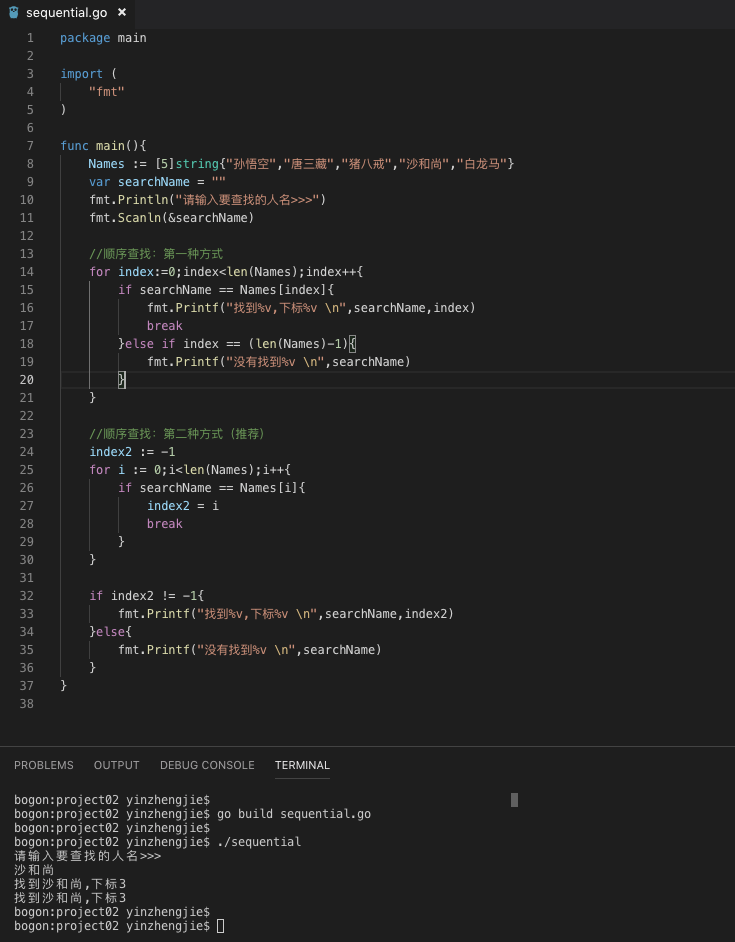Screen dimensions: 735x942
Task: Click the string "猪八戒" in the array
Action: point(366,163)
